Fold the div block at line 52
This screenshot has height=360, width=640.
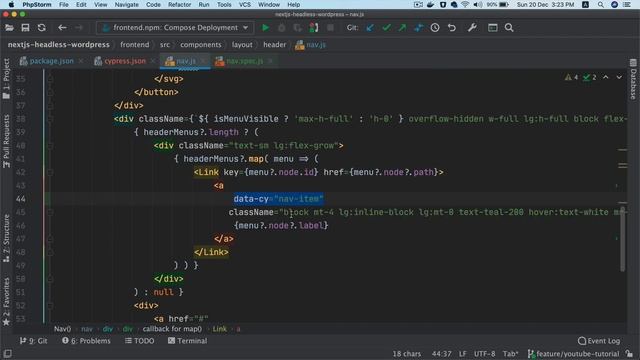[x=50, y=306]
